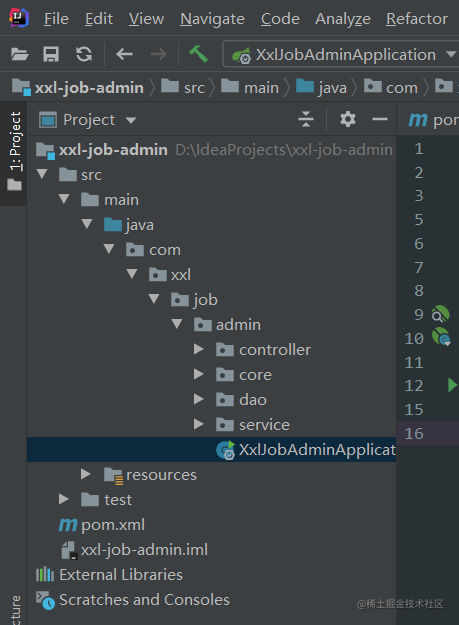This screenshot has height=625, width=459.
Task: Hide the Project panel with minus icon
Action: point(380,119)
